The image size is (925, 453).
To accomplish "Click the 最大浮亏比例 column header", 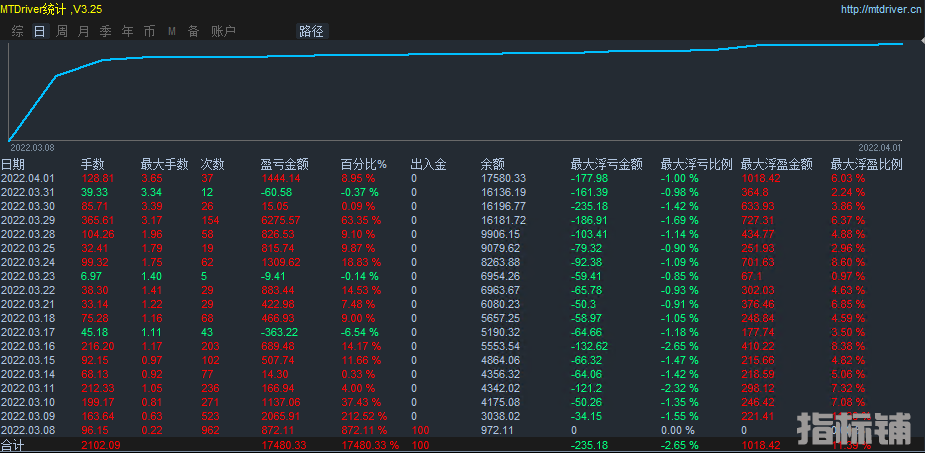I will click(x=697, y=165).
